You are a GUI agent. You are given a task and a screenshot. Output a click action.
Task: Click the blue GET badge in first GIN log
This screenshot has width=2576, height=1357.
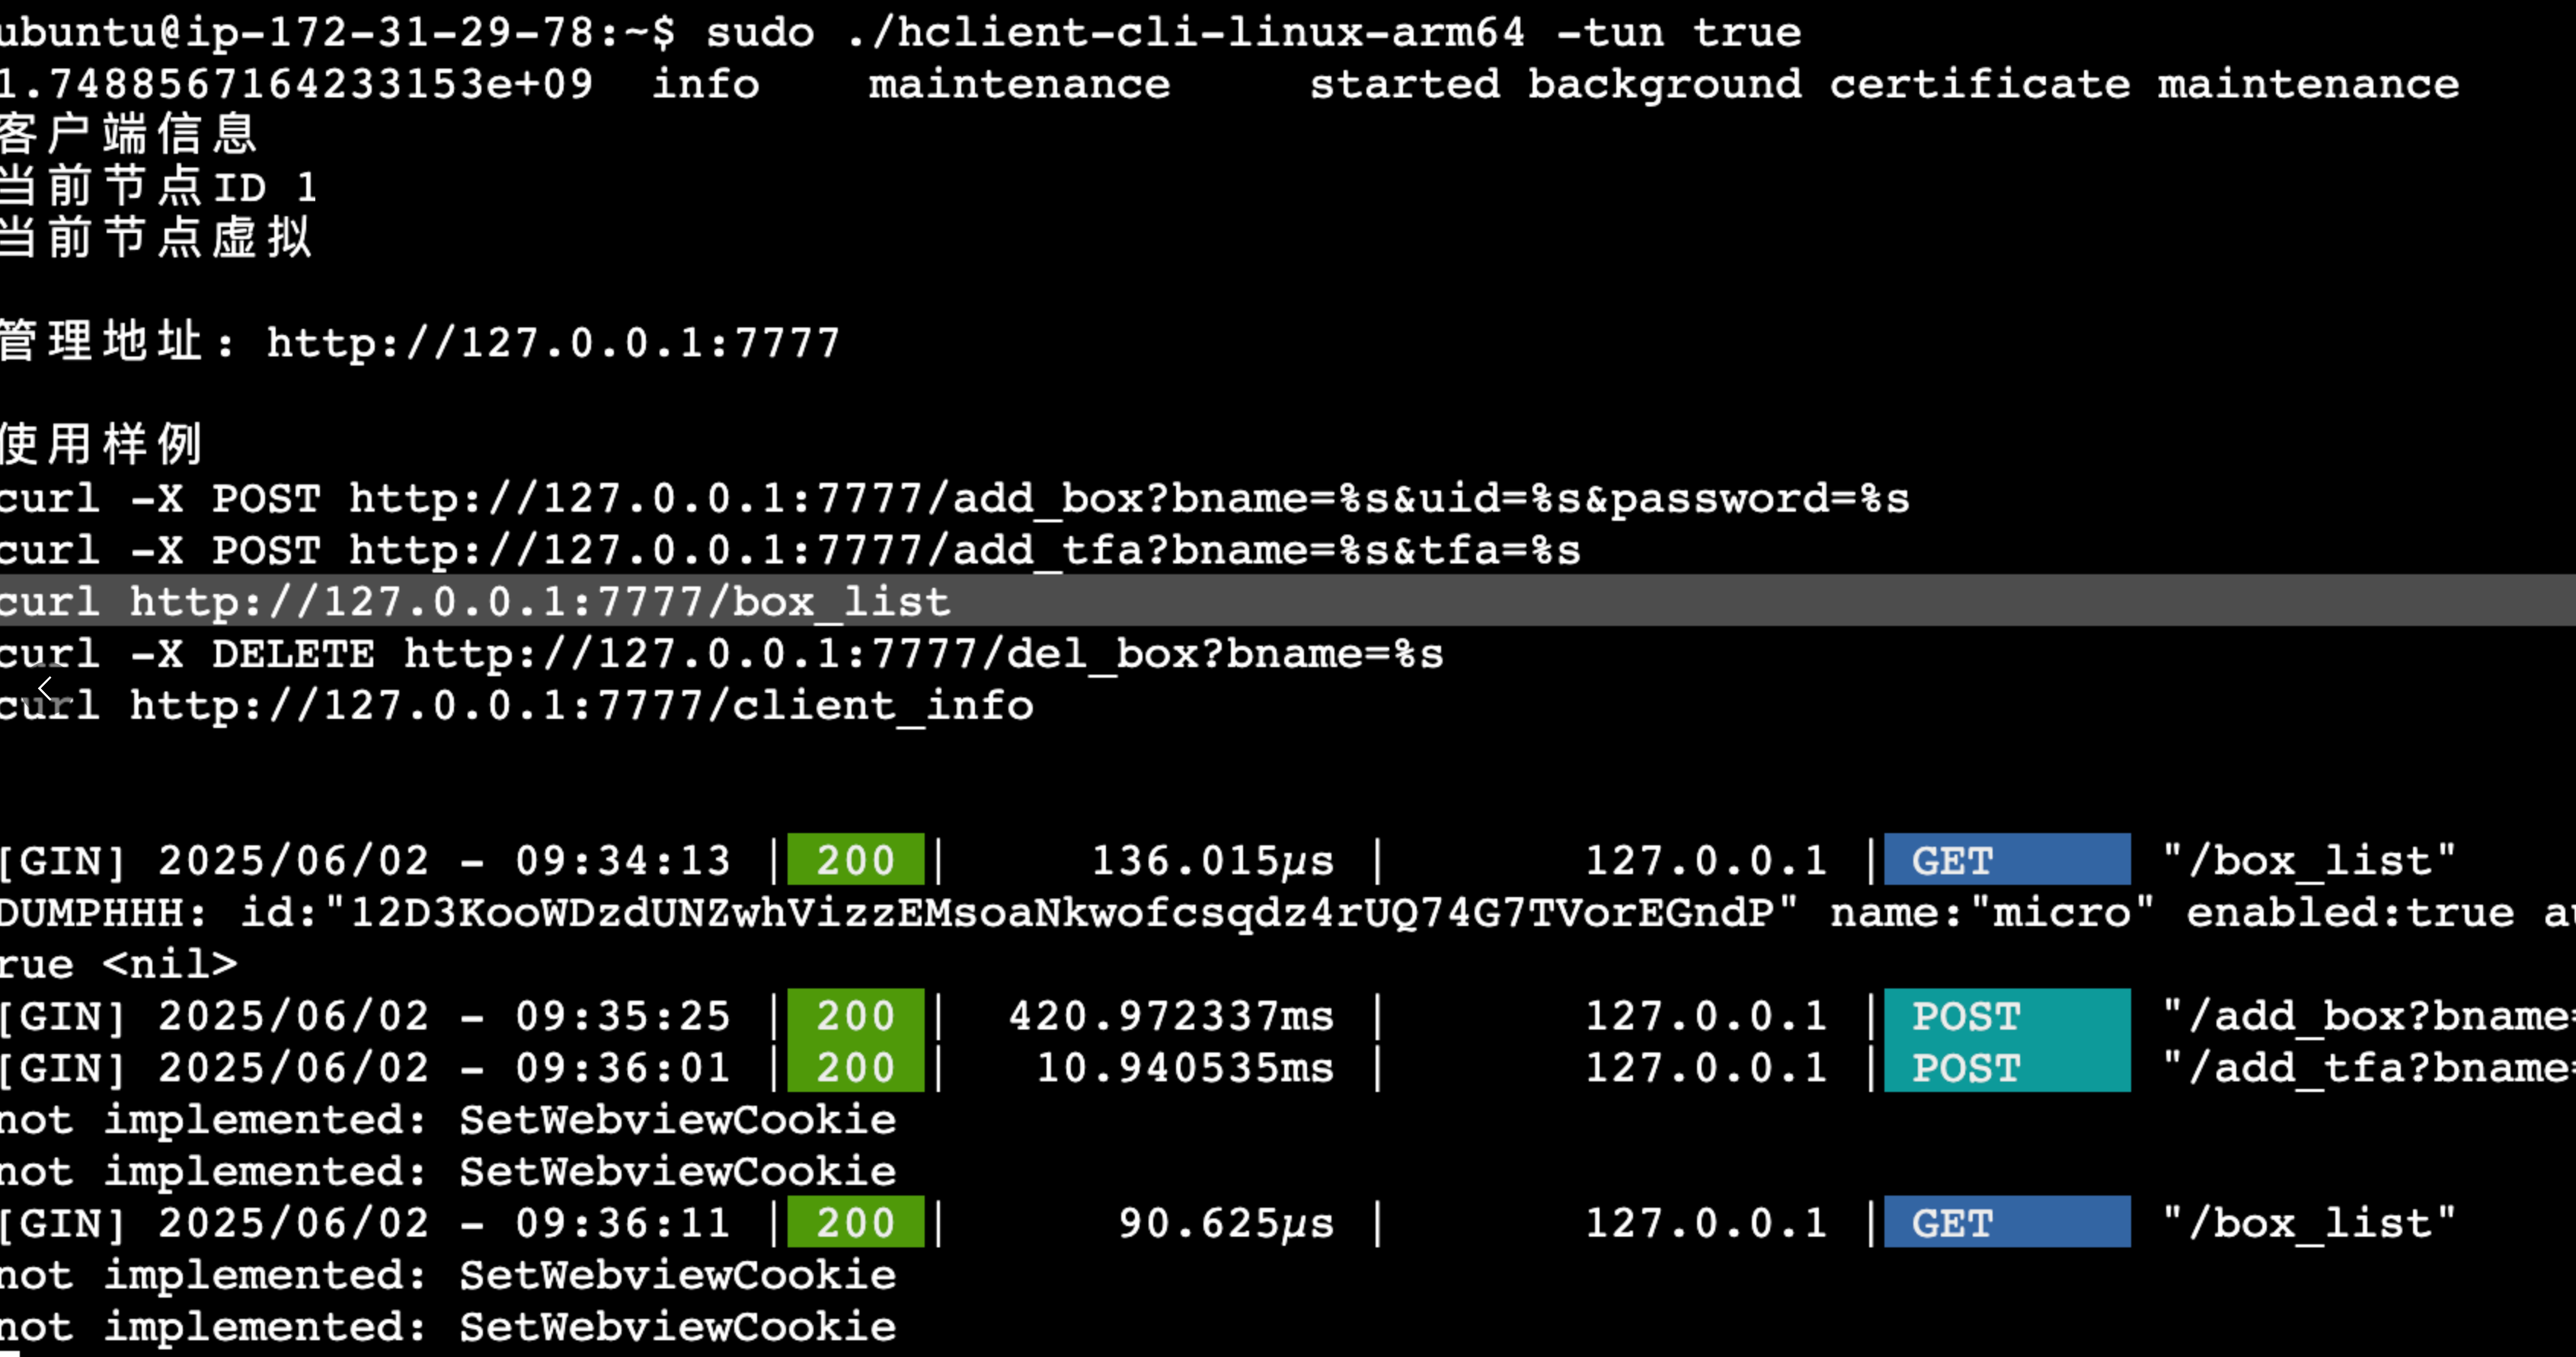(x=2006, y=860)
